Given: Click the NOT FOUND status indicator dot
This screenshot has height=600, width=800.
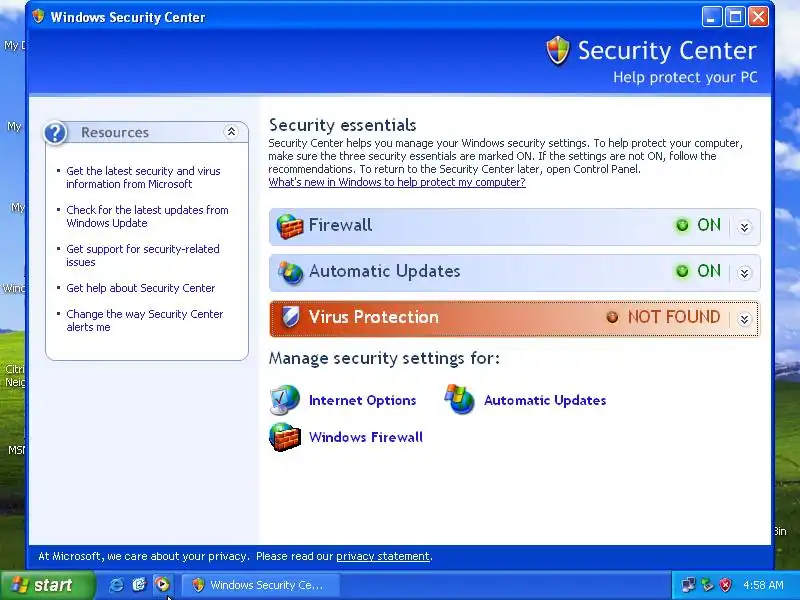Looking at the screenshot, I should tap(612, 317).
